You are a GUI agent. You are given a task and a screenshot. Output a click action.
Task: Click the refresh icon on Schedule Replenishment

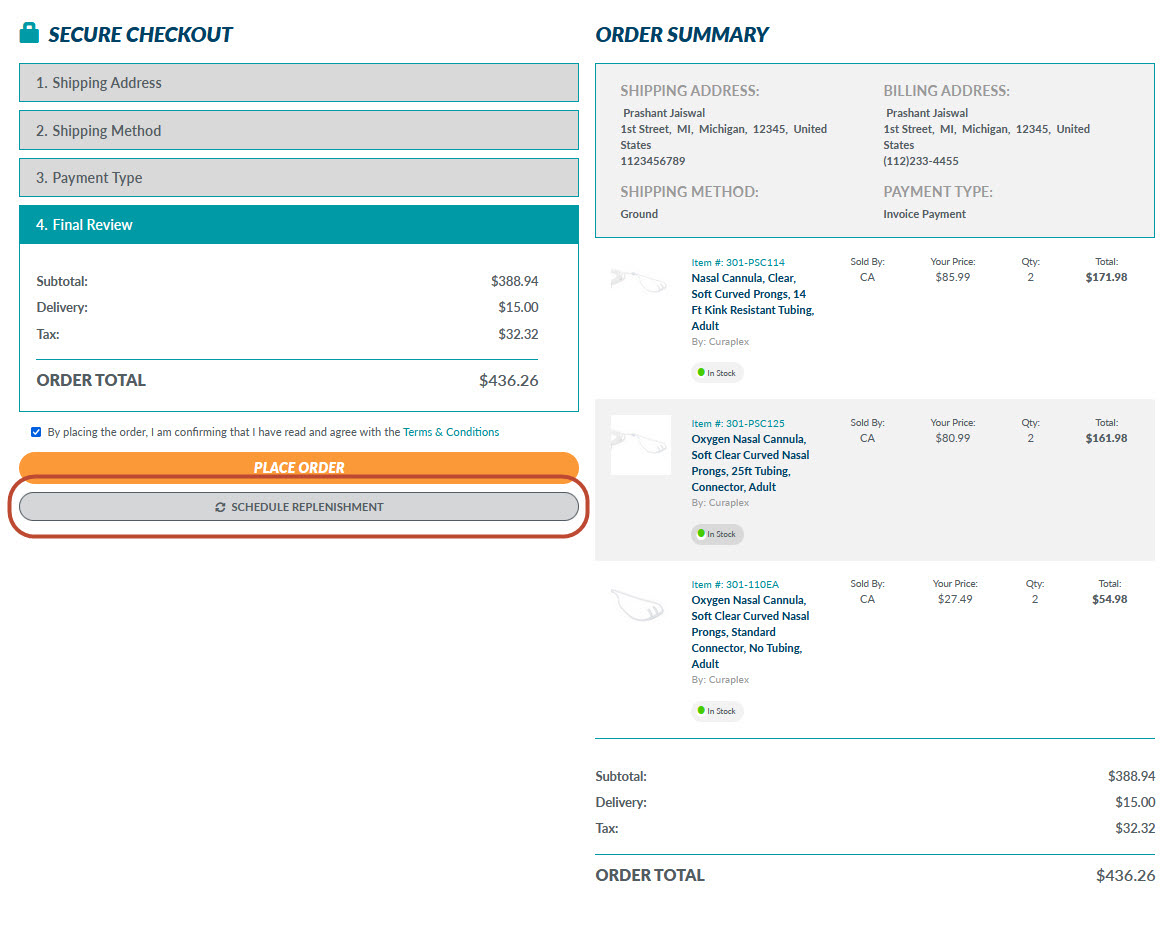(220, 507)
